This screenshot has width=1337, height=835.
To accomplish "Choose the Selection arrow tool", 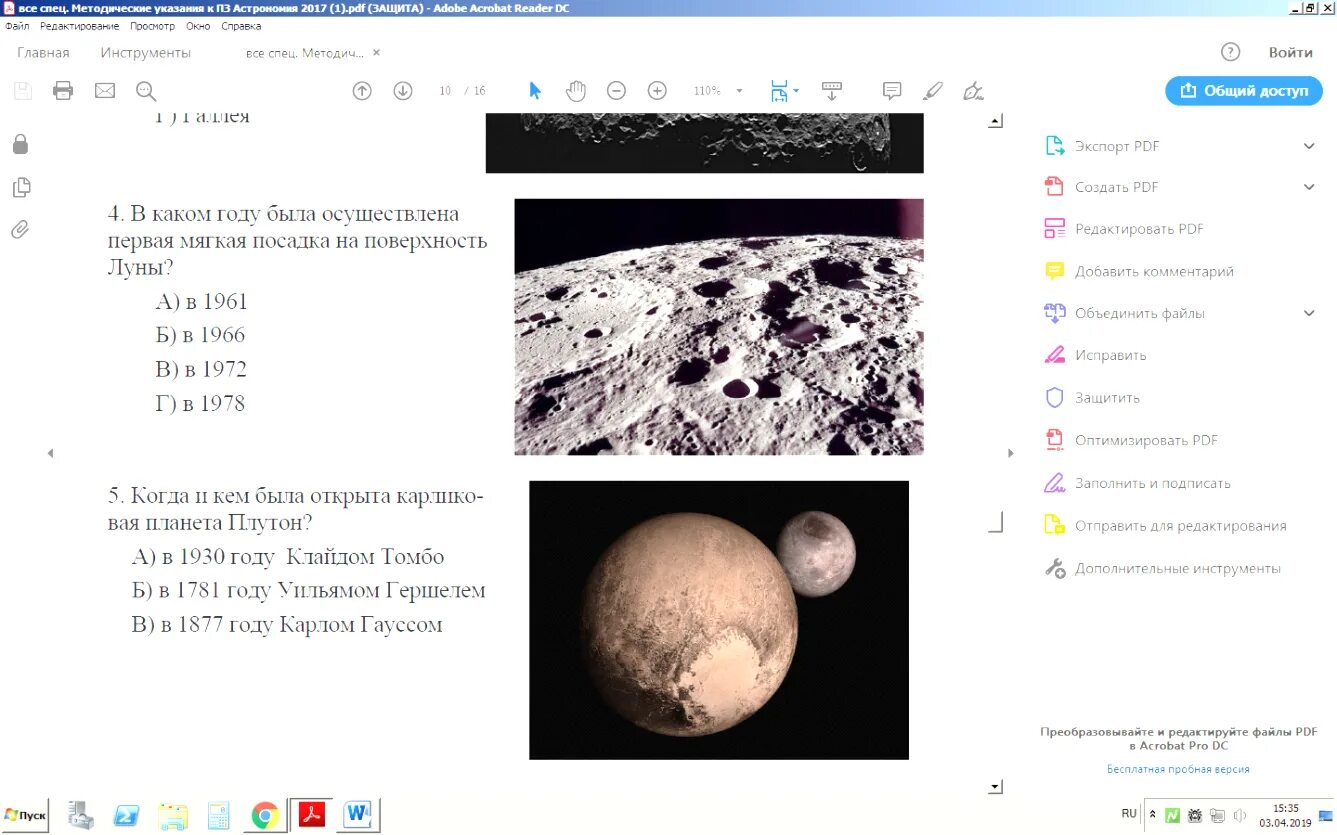I will pos(535,91).
